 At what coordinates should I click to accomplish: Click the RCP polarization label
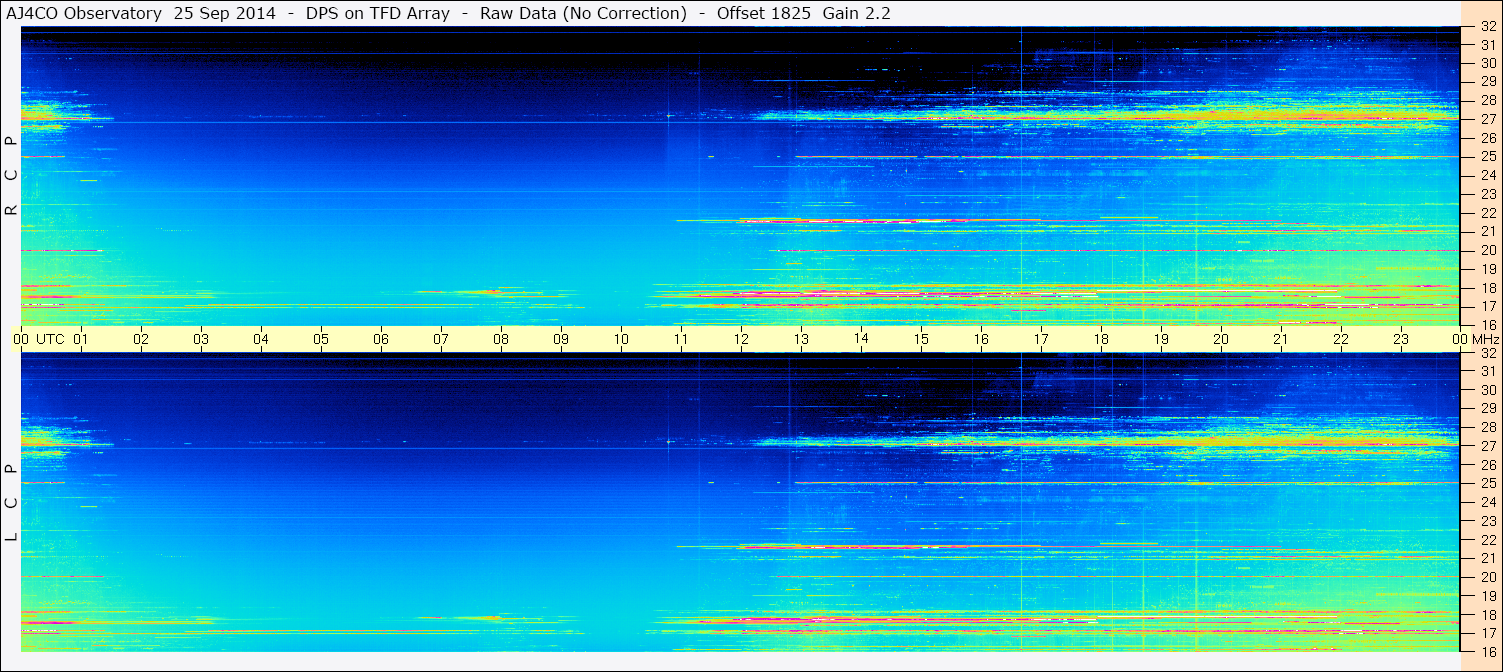point(11,175)
